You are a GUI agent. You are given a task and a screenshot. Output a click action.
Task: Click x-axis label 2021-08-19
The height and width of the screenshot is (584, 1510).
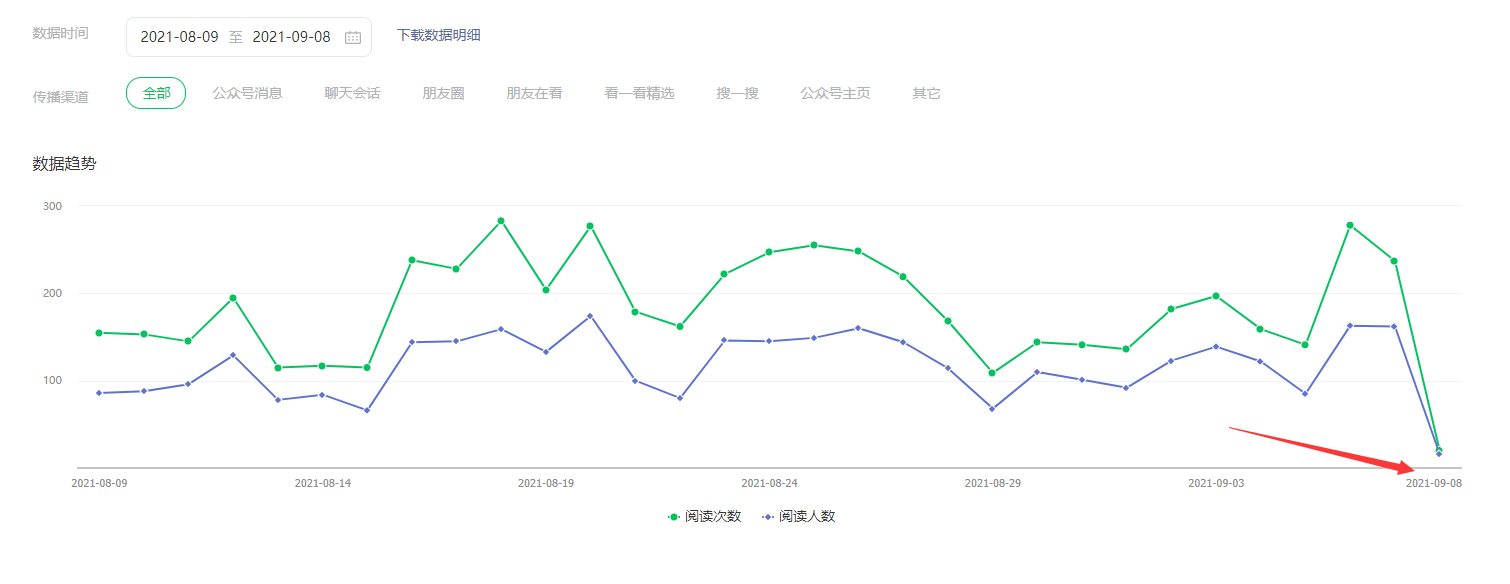pyautogui.click(x=546, y=483)
